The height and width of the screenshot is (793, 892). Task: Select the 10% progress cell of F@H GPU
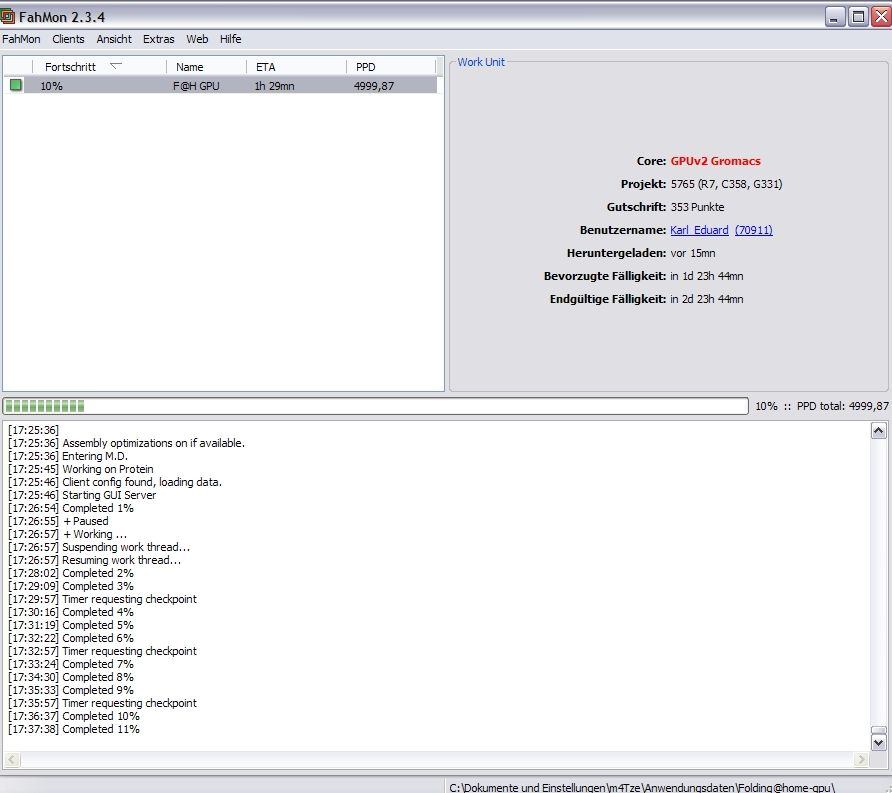(x=51, y=86)
